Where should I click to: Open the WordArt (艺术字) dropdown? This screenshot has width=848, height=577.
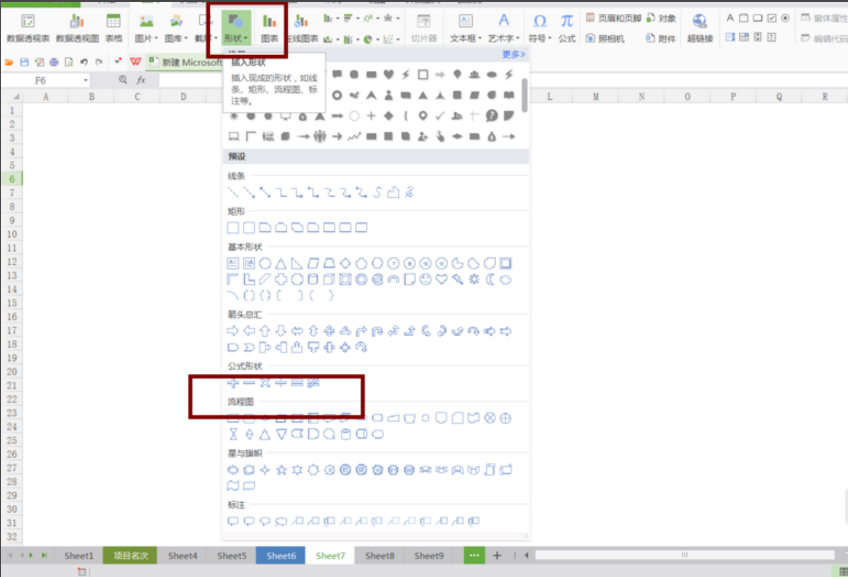[504, 28]
